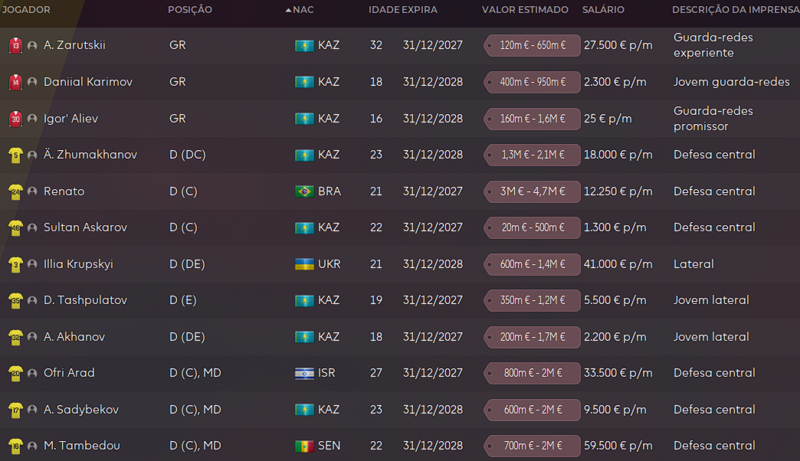Sort by DESCRIÇÃO DA IMPRENSA column header
This screenshot has width=800, height=461.
point(735,10)
